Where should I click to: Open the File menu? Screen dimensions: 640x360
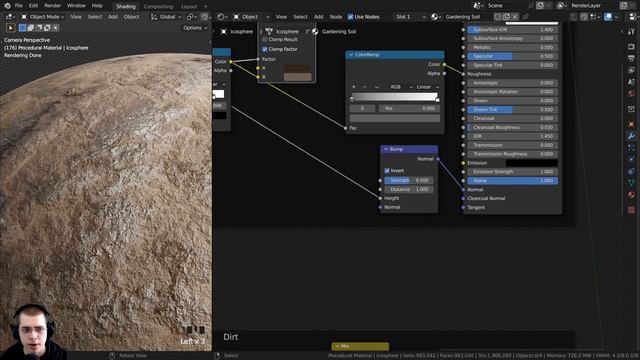point(19,6)
